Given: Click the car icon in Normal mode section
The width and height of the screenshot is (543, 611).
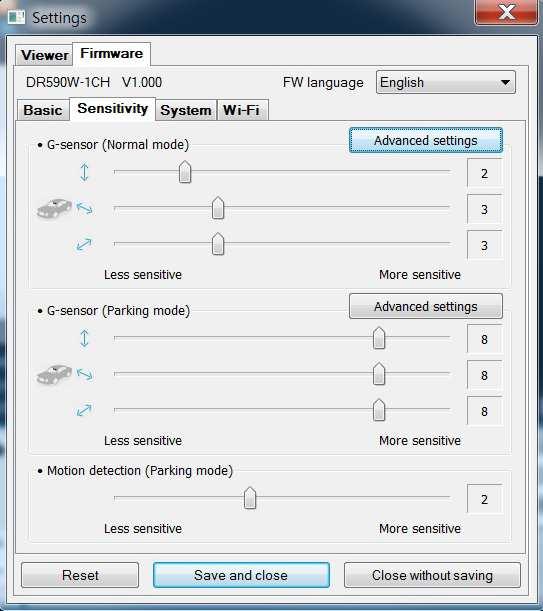Looking at the screenshot, I should (54, 209).
